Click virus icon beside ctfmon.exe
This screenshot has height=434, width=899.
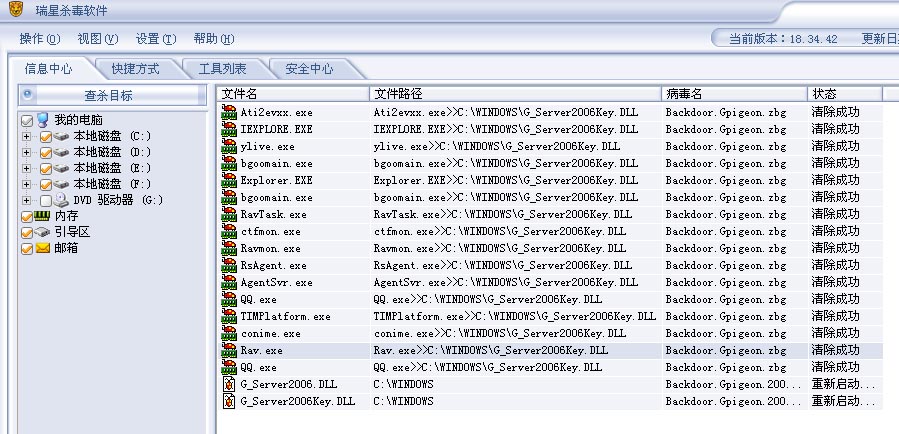[x=229, y=231]
